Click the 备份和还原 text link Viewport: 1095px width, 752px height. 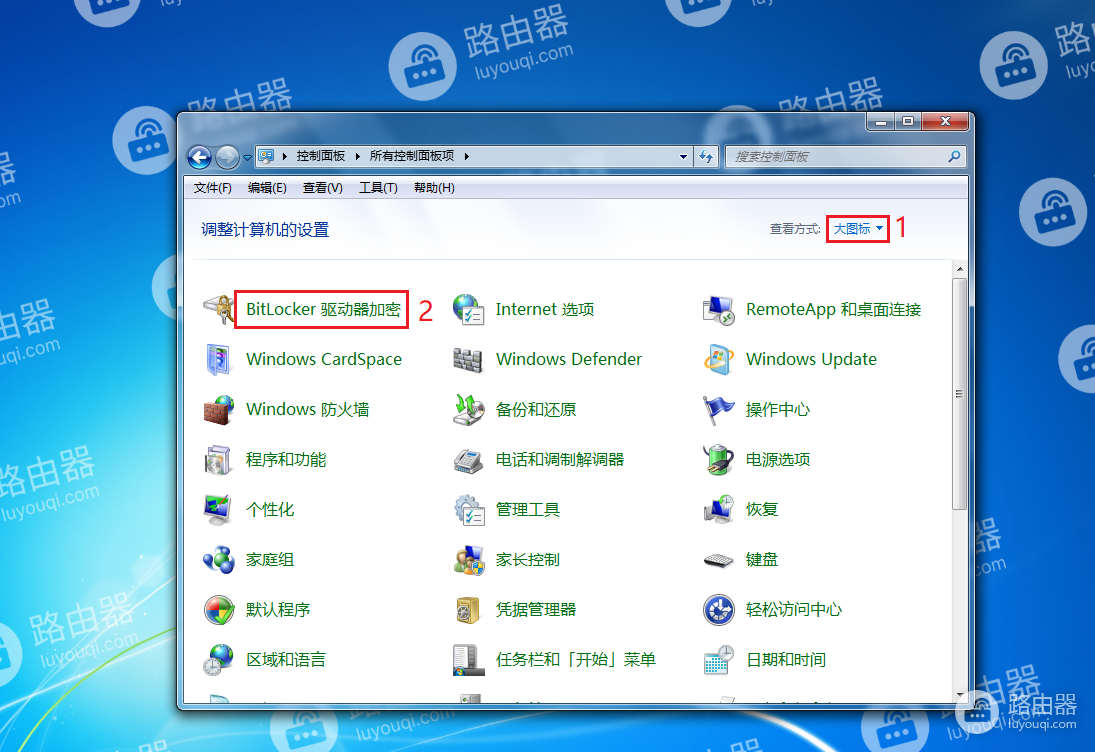(536, 410)
